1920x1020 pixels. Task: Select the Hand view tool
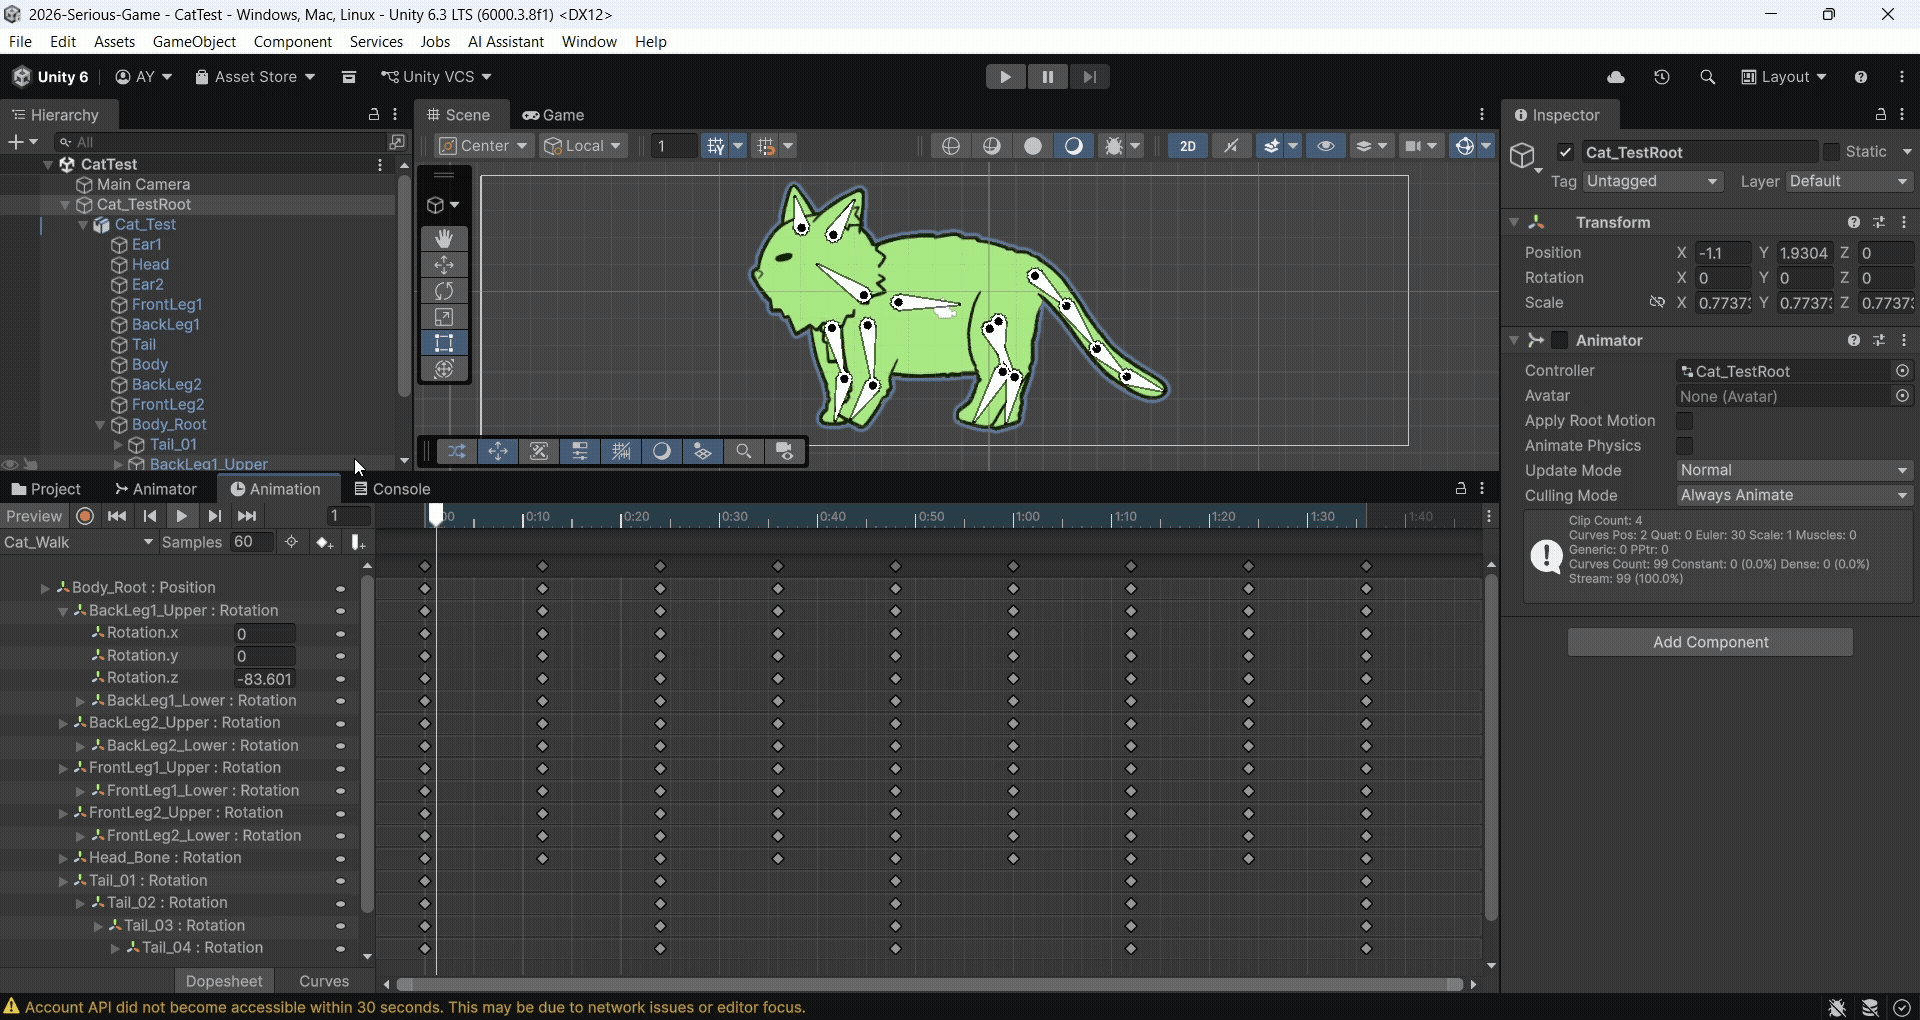445,238
